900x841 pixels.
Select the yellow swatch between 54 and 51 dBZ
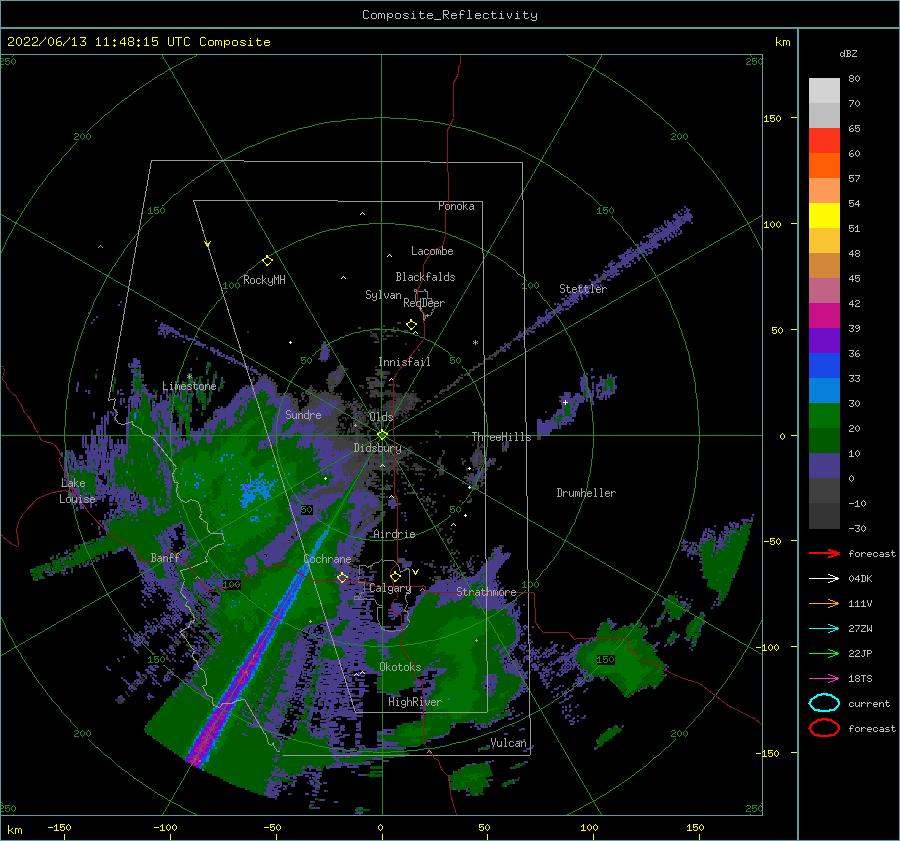(x=824, y=216)
